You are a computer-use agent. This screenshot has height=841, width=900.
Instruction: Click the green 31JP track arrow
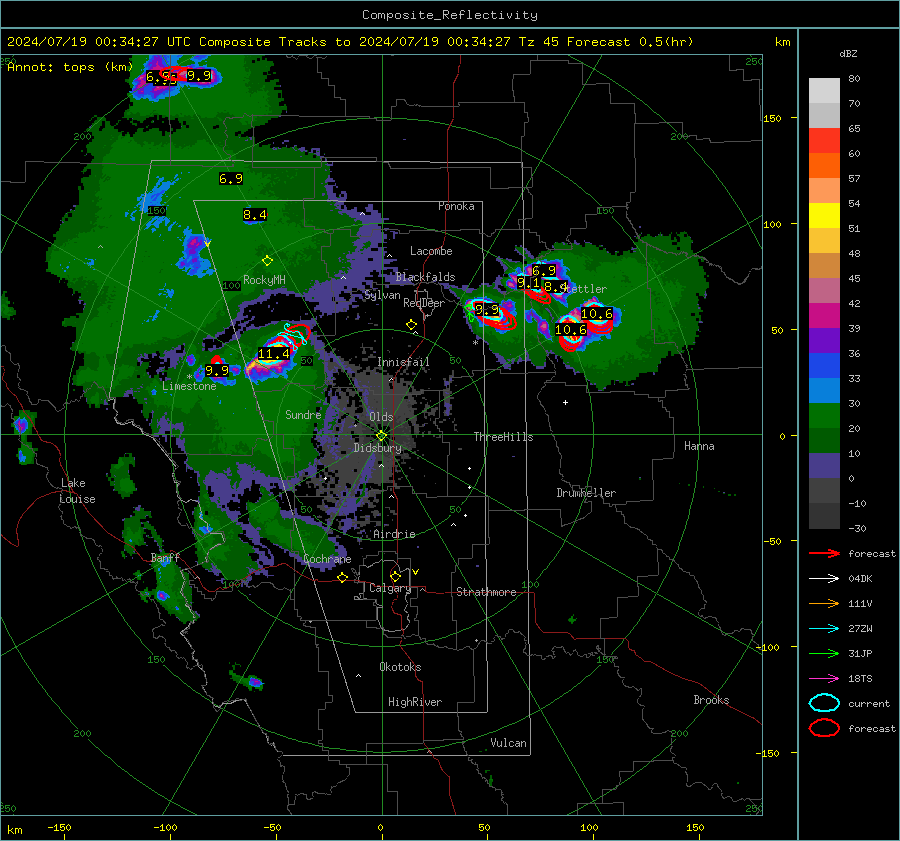point(824,653)
